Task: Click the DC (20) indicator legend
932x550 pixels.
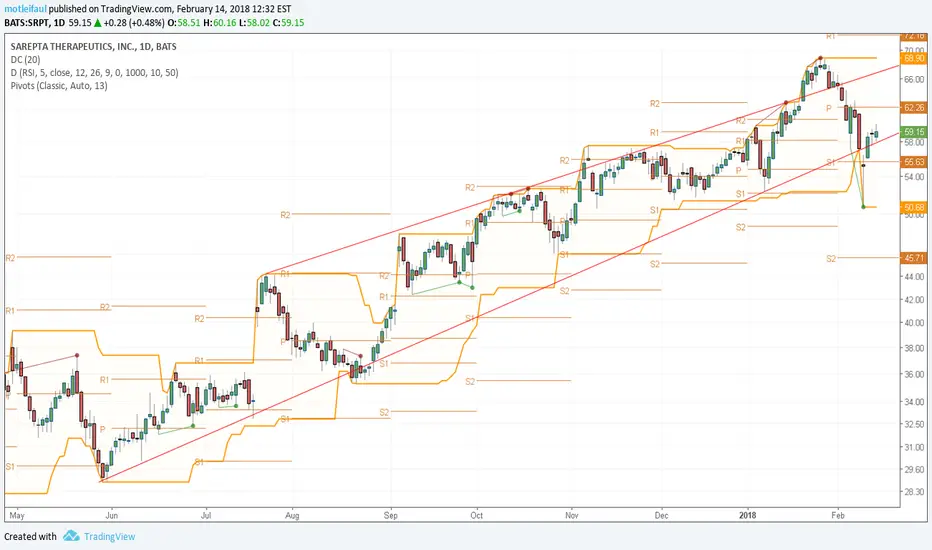Action: (26, 59)
